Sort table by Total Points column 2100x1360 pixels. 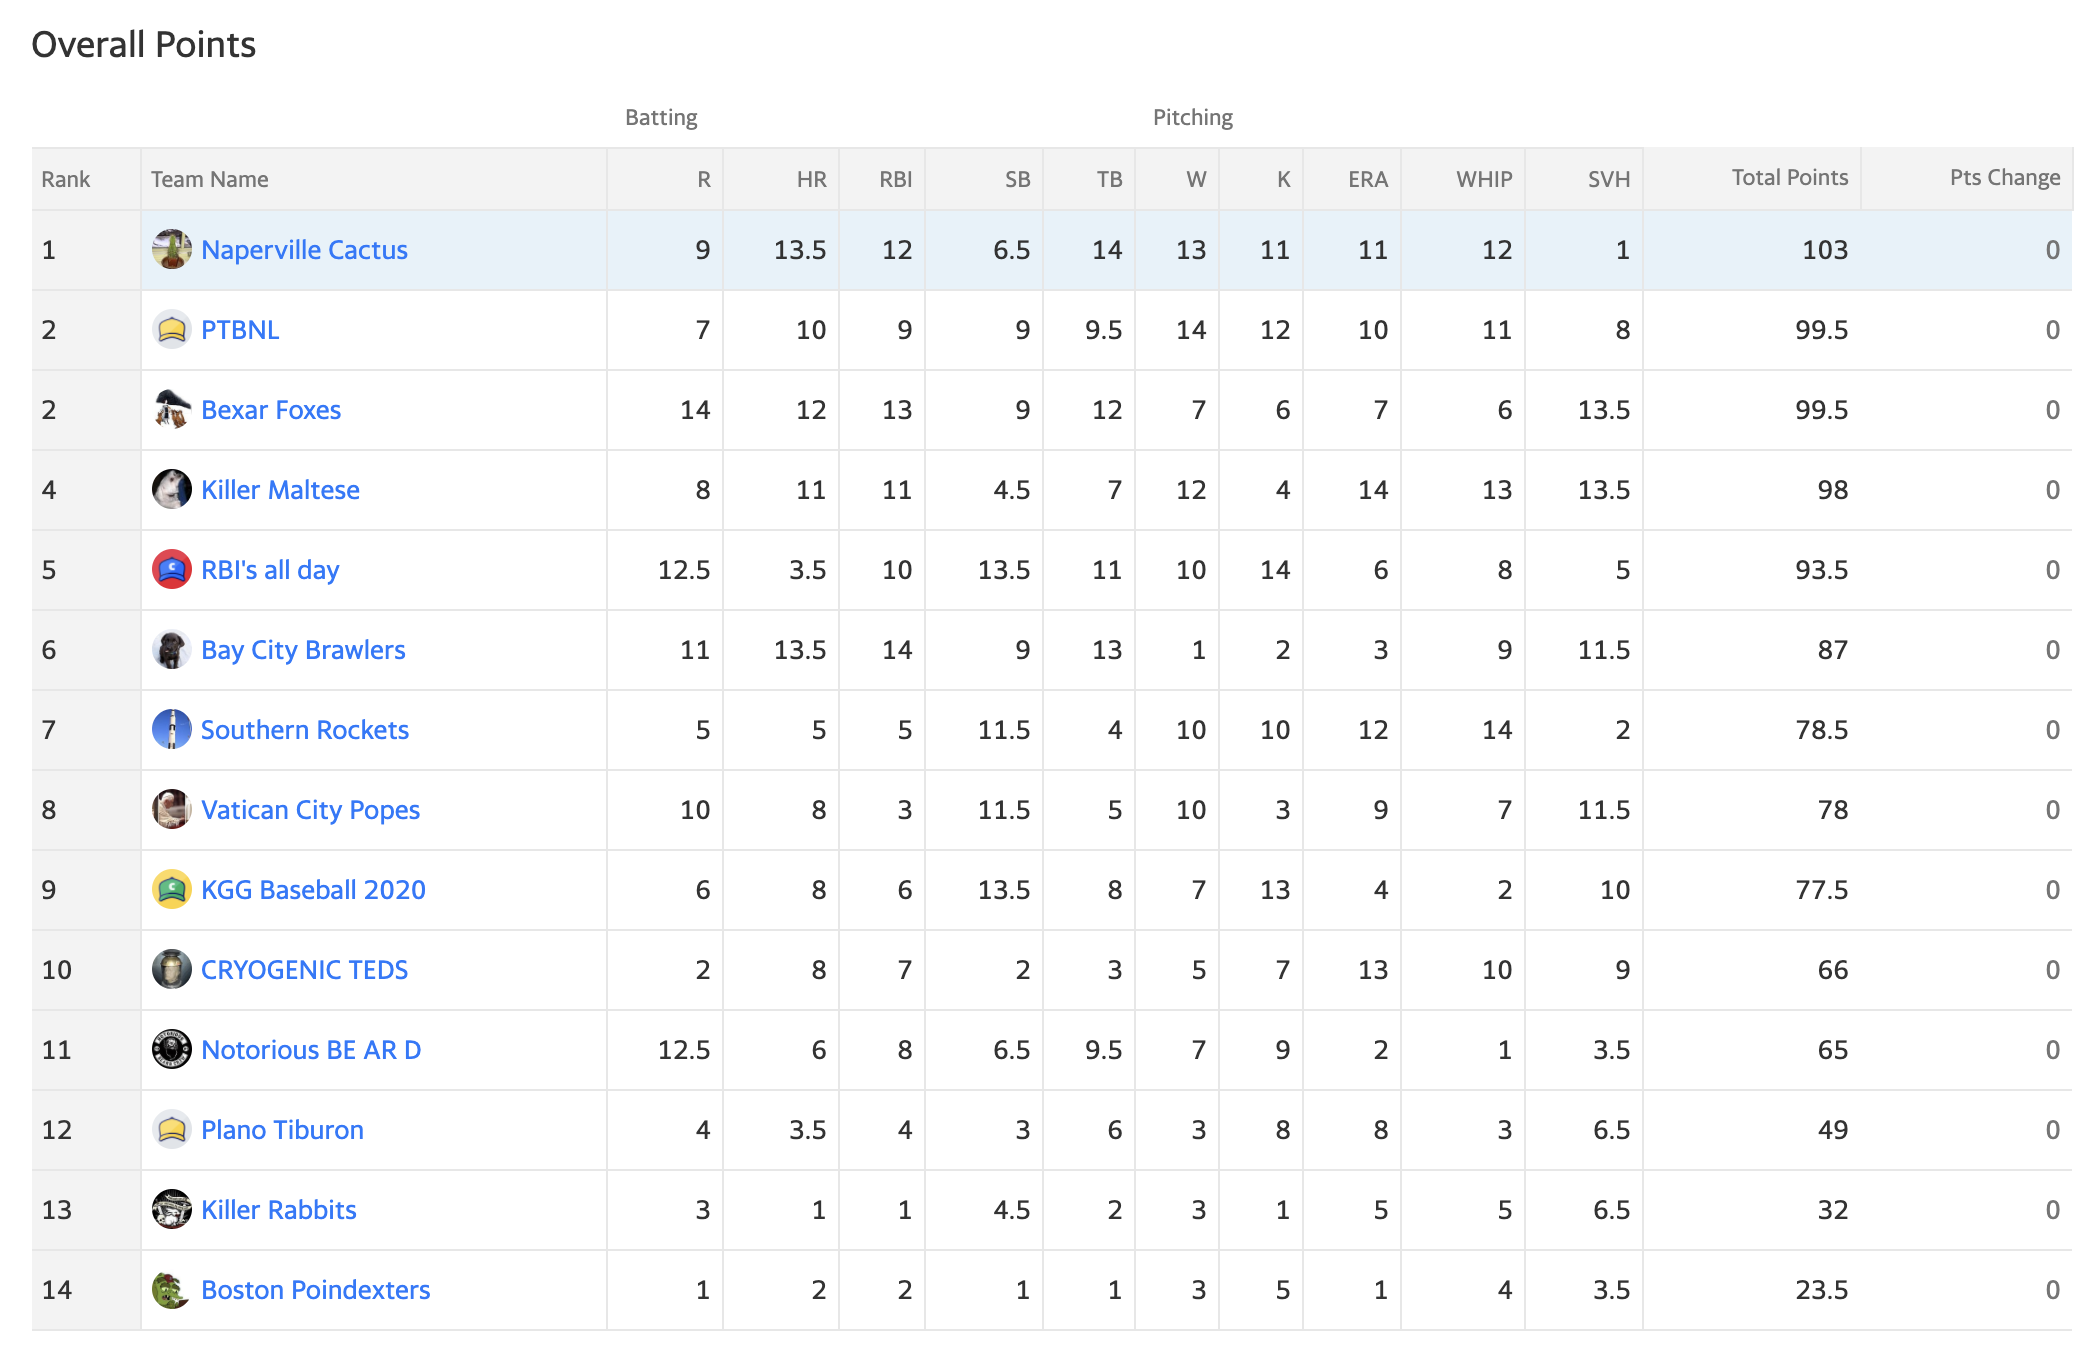point(1790,178)
